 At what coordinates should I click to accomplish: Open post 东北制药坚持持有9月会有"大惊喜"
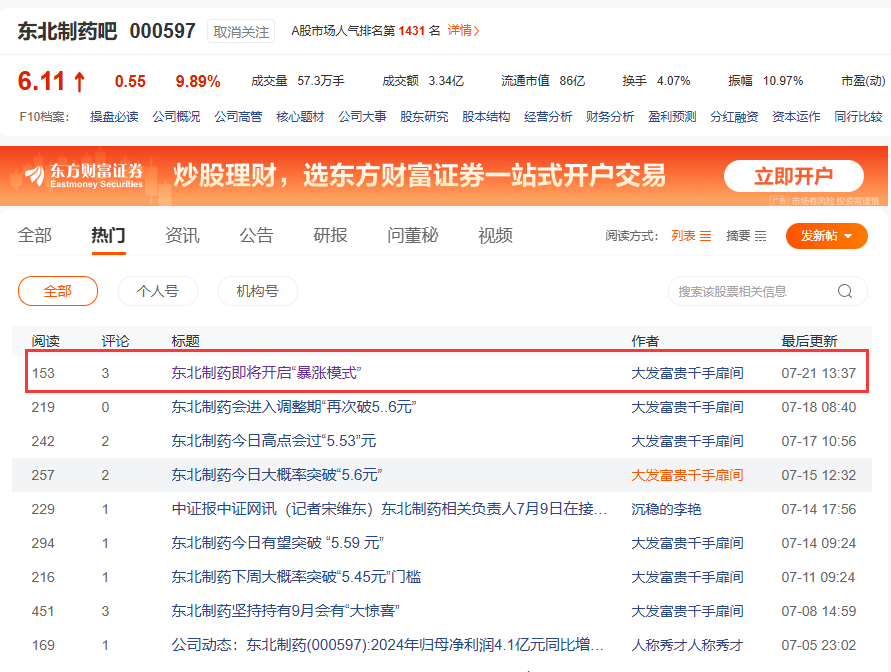point(285,611)
